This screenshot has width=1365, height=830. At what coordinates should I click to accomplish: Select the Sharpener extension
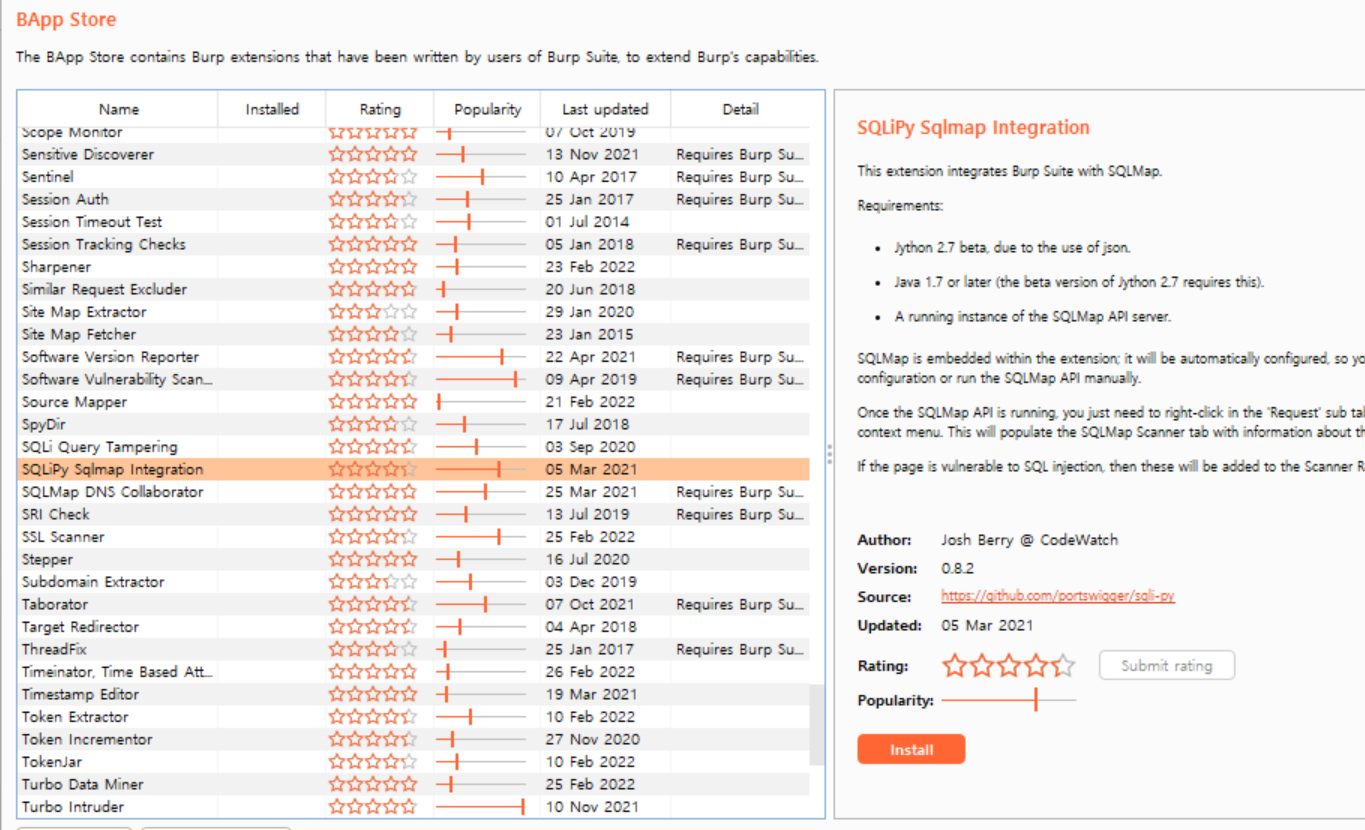pyautogui.click(x=414, y=266)
